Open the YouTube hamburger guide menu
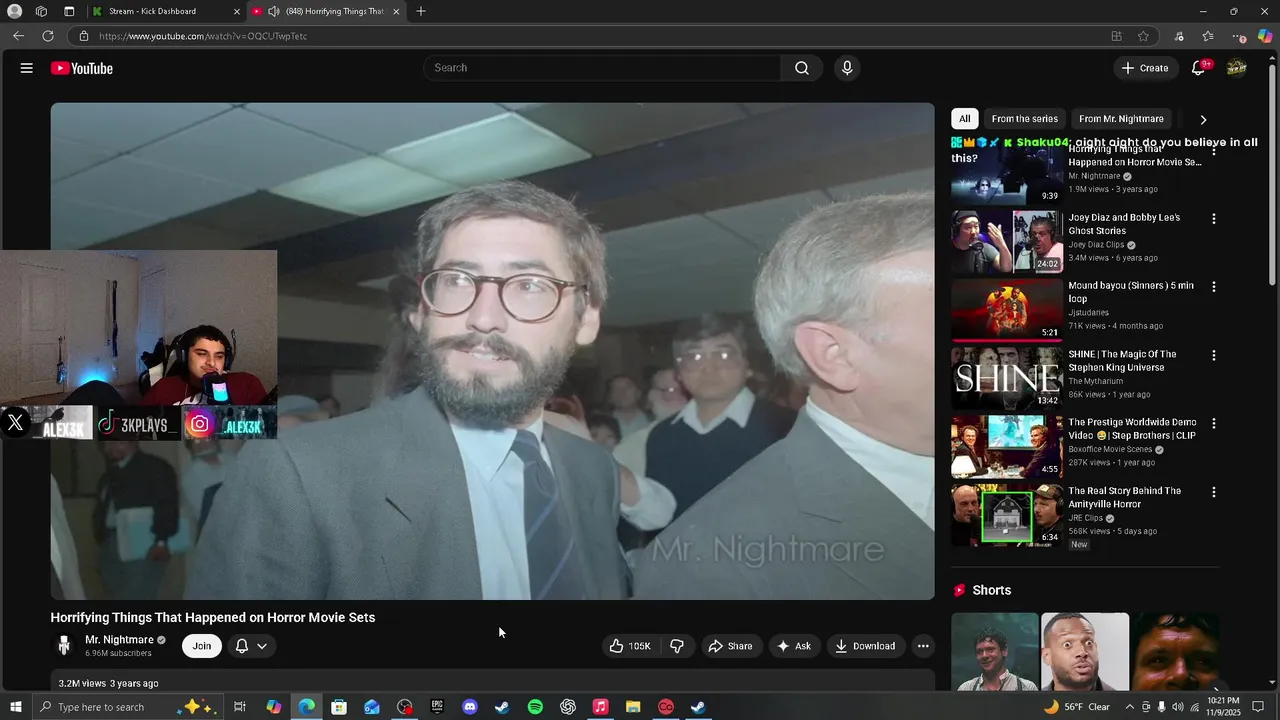Screen dimensions: 1280x720 click(x=27, y=68)
